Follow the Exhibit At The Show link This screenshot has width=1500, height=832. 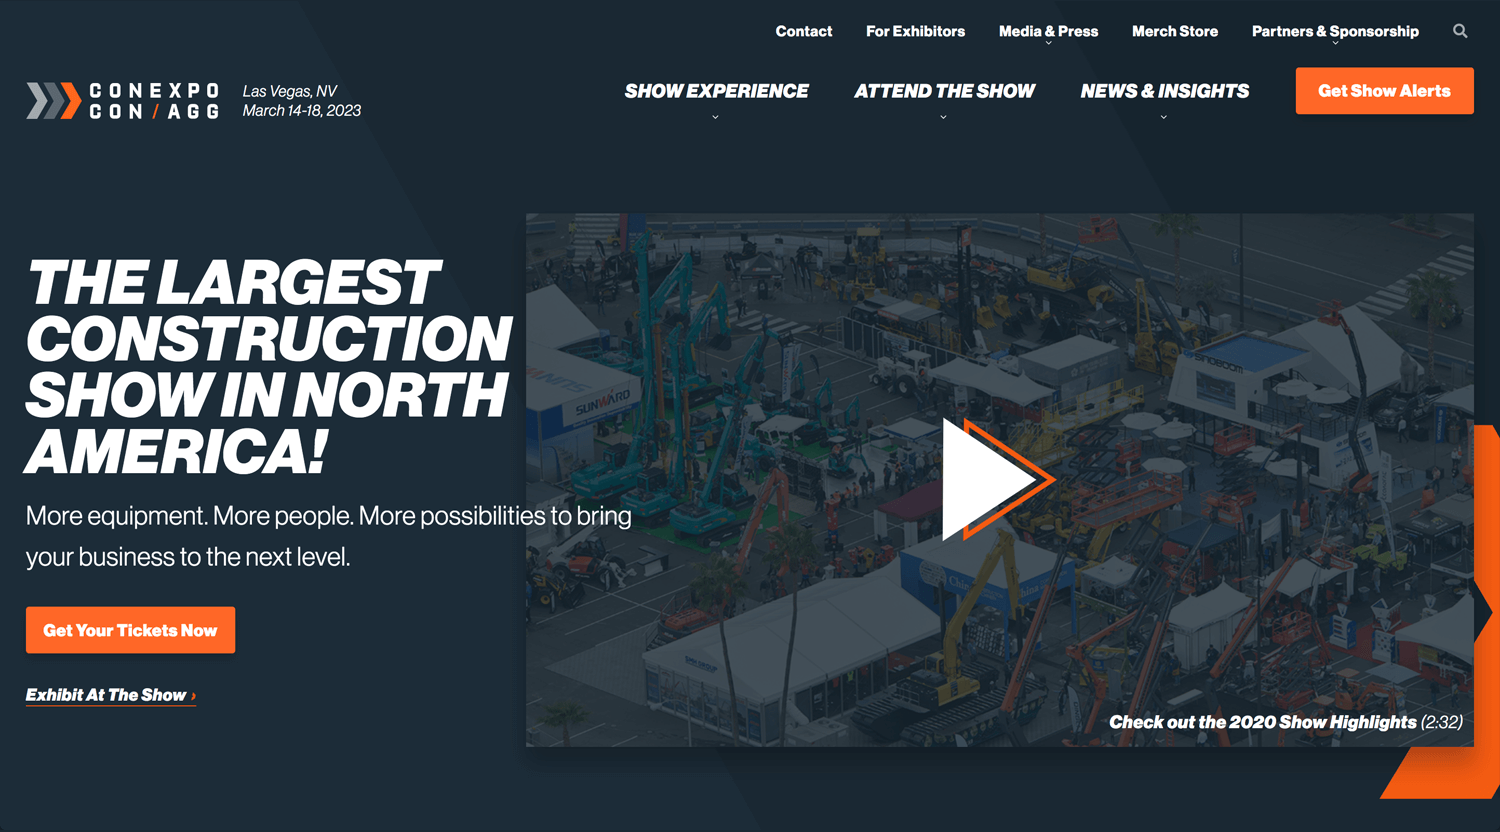point(111,695)
